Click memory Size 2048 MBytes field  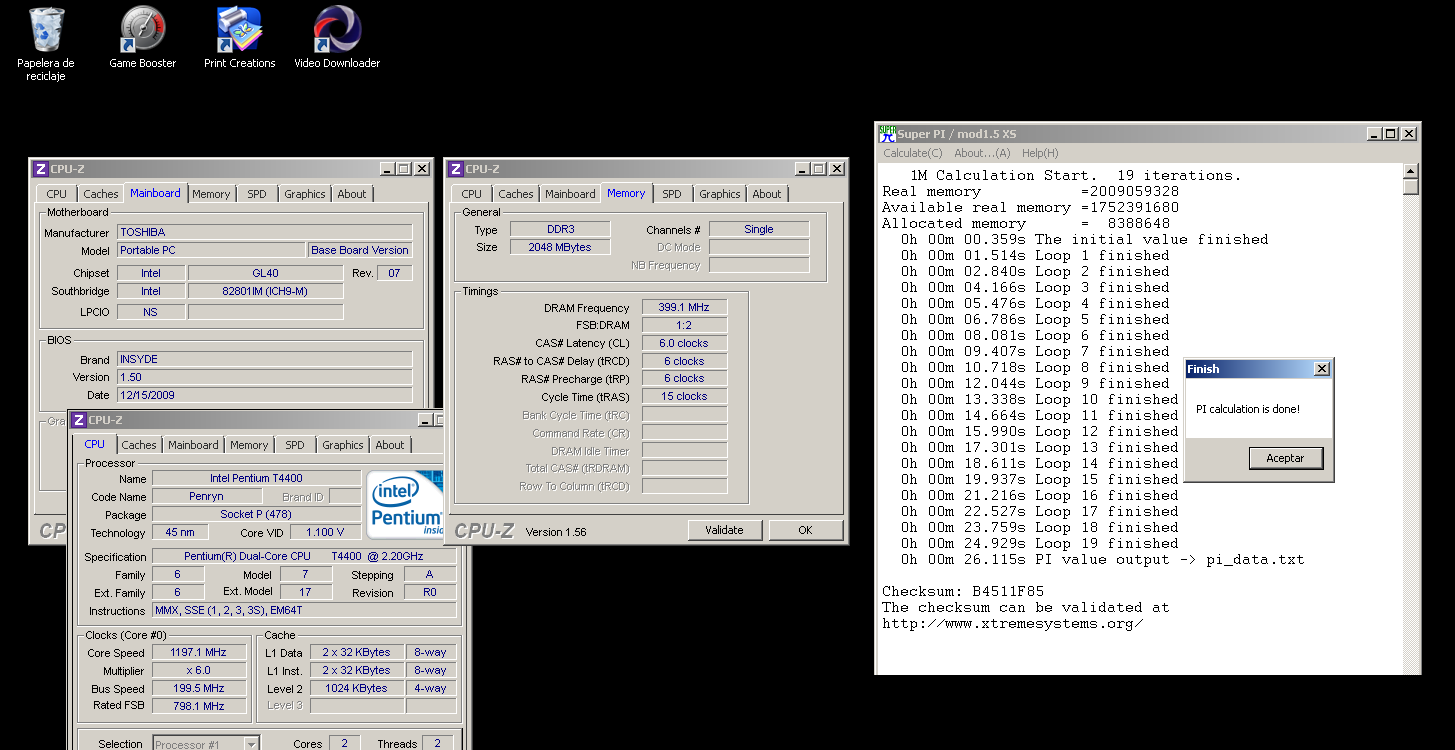pos(560,247)
